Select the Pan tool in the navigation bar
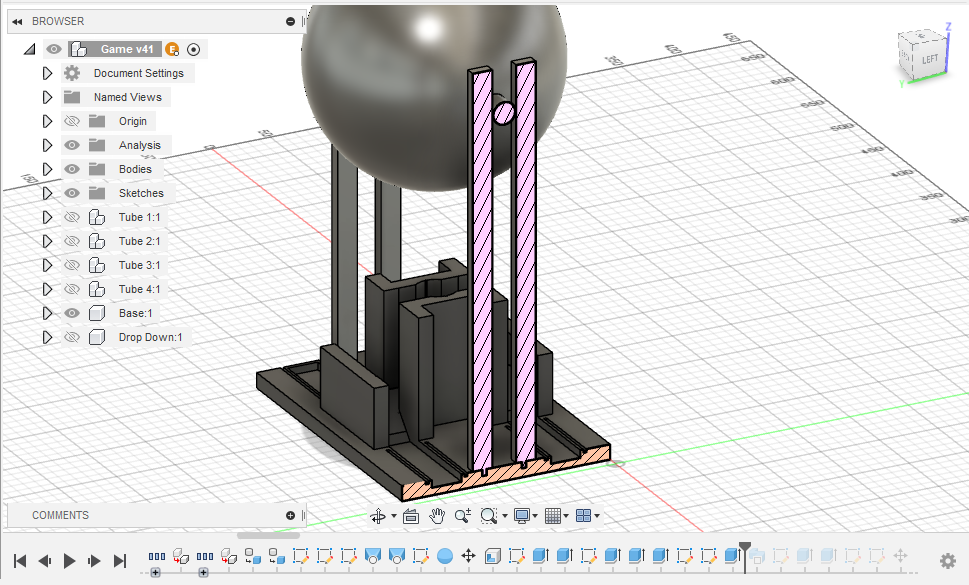 point(437,516)
